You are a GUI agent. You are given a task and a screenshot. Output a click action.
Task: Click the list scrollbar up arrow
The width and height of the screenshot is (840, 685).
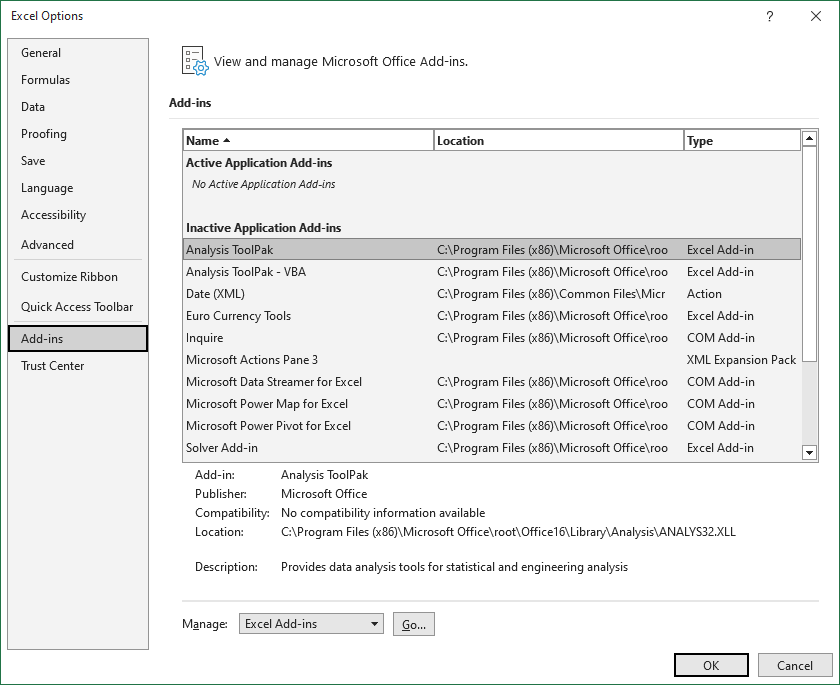(810, 140)
